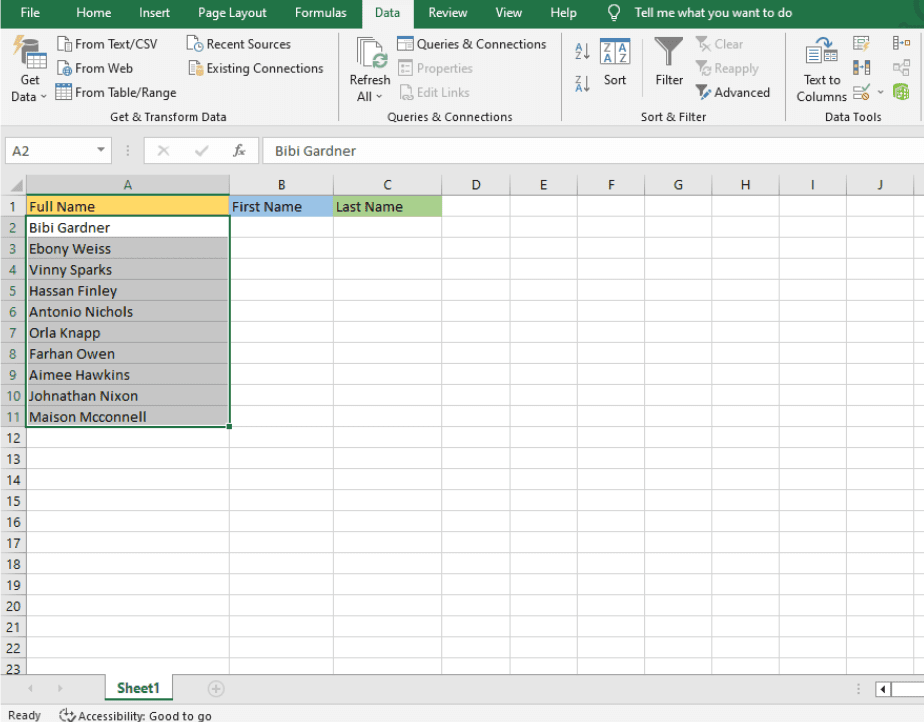Viewport: 924px width, 722px height.
Task: Sort data ascending with A-Z icon
Action: [x=581, y=50]
